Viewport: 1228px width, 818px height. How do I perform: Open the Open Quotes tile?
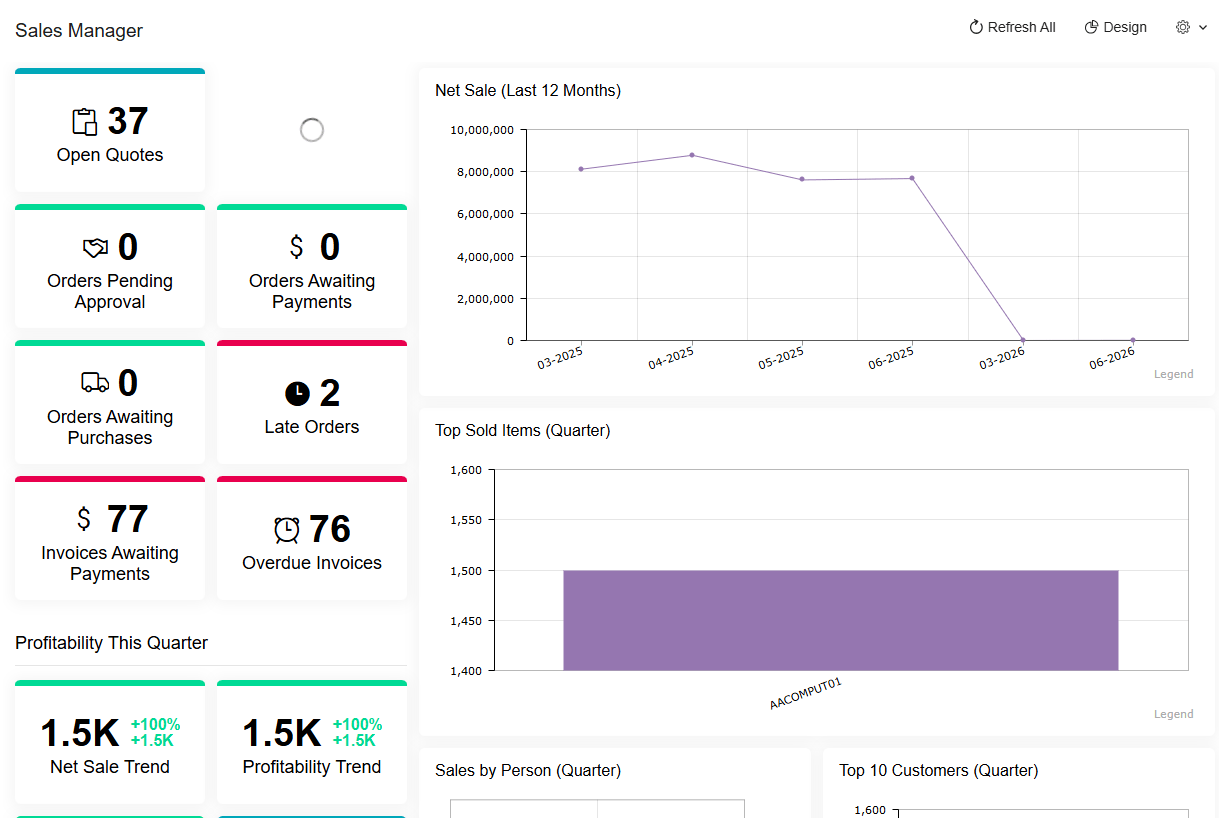(x=110, y=130)
